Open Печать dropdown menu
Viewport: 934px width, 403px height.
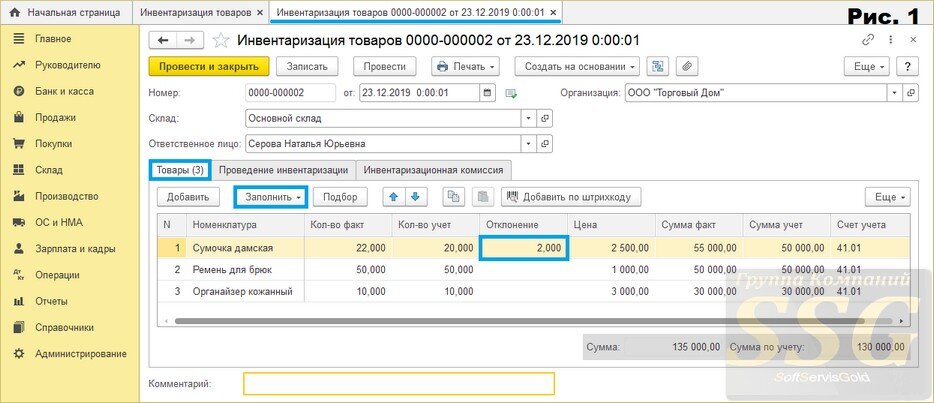[466, 66]
